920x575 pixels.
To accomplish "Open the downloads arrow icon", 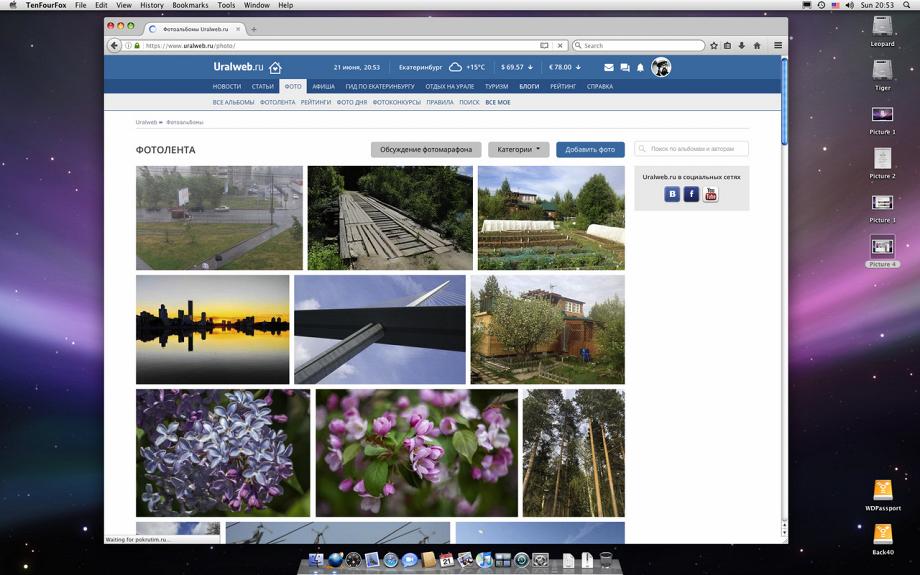I will (x=742, y=45).
